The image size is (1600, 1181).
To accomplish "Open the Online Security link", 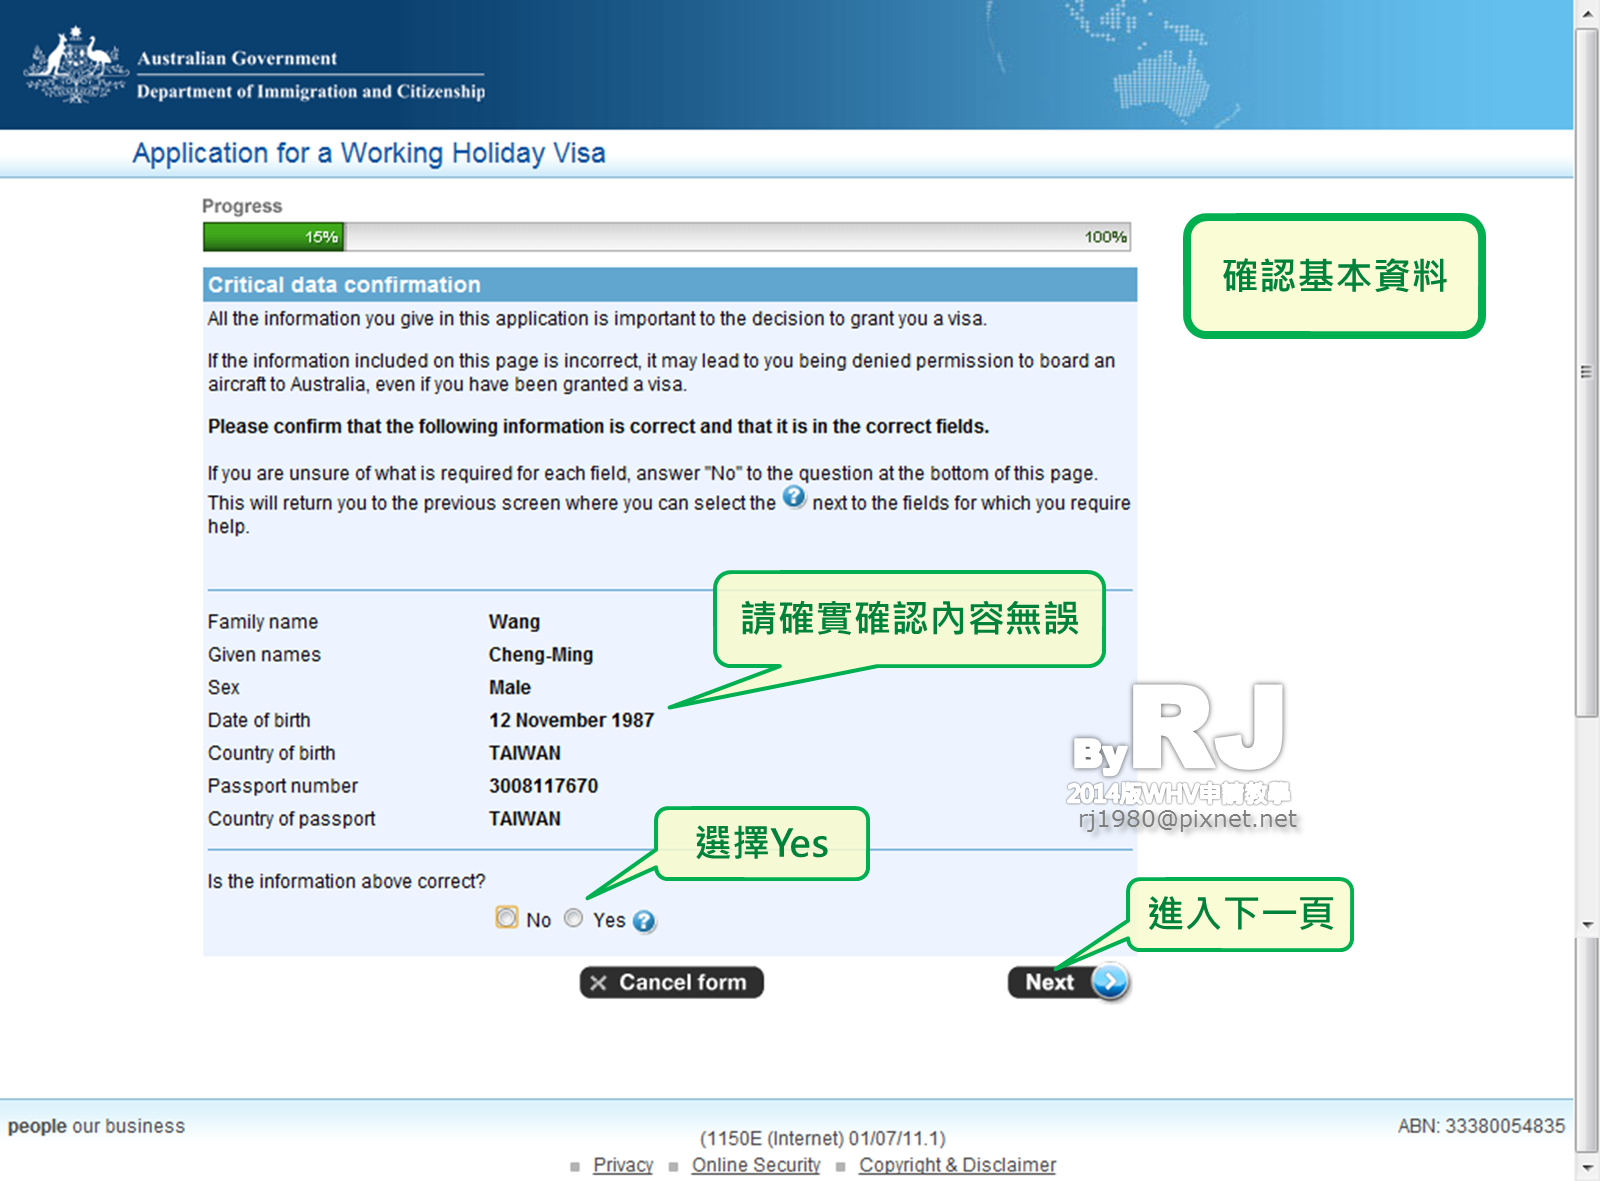I will (756, 1165).
